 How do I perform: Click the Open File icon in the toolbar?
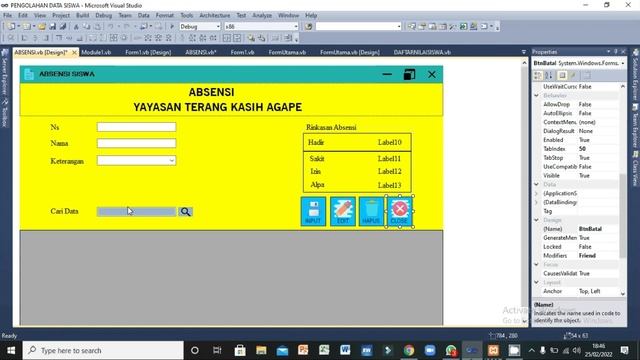(42, 27)
